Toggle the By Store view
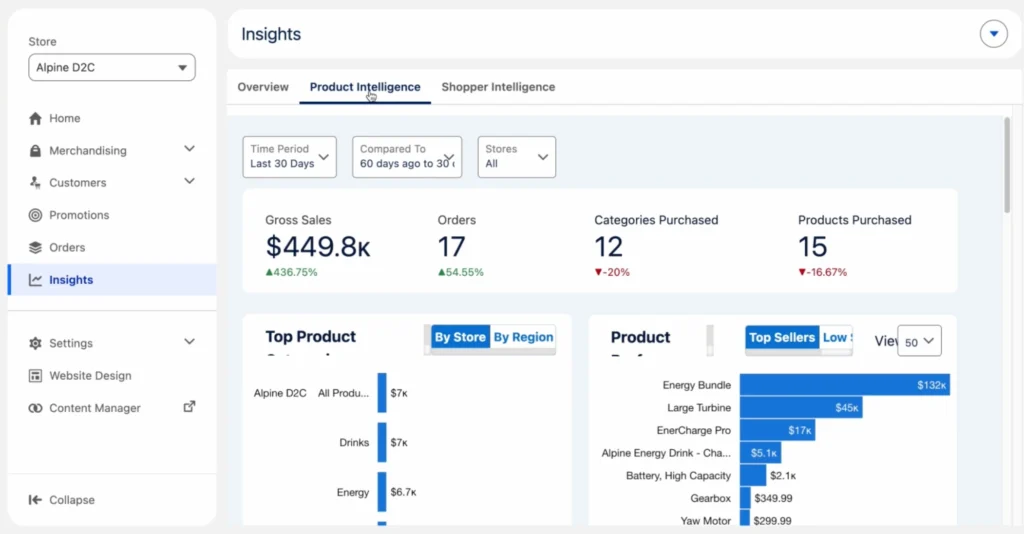The width and height of the screenshot is (1024, 534). [460, 337]
